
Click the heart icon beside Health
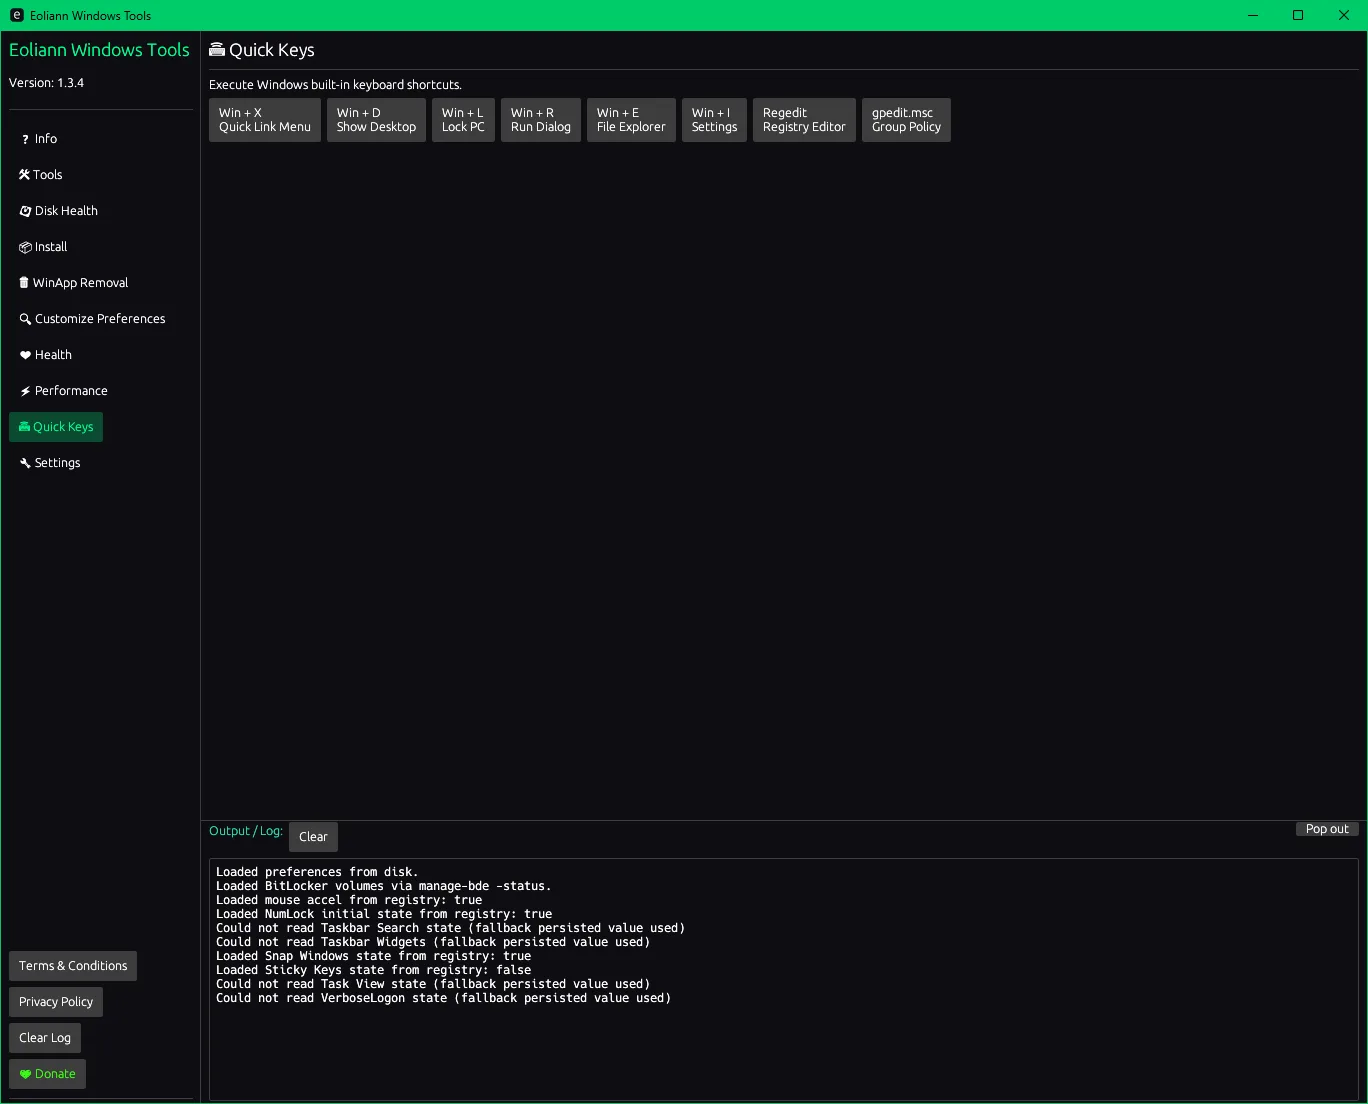tap(25, 355)
